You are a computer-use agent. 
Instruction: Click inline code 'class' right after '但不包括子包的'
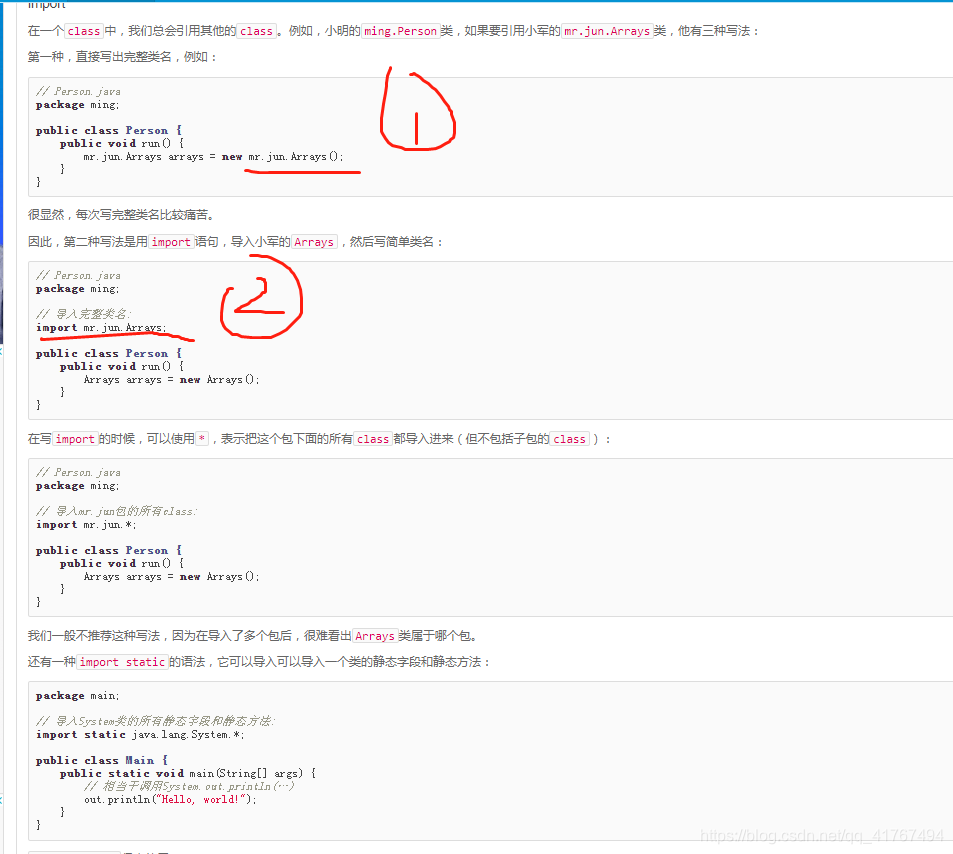[x=569, y=439]
